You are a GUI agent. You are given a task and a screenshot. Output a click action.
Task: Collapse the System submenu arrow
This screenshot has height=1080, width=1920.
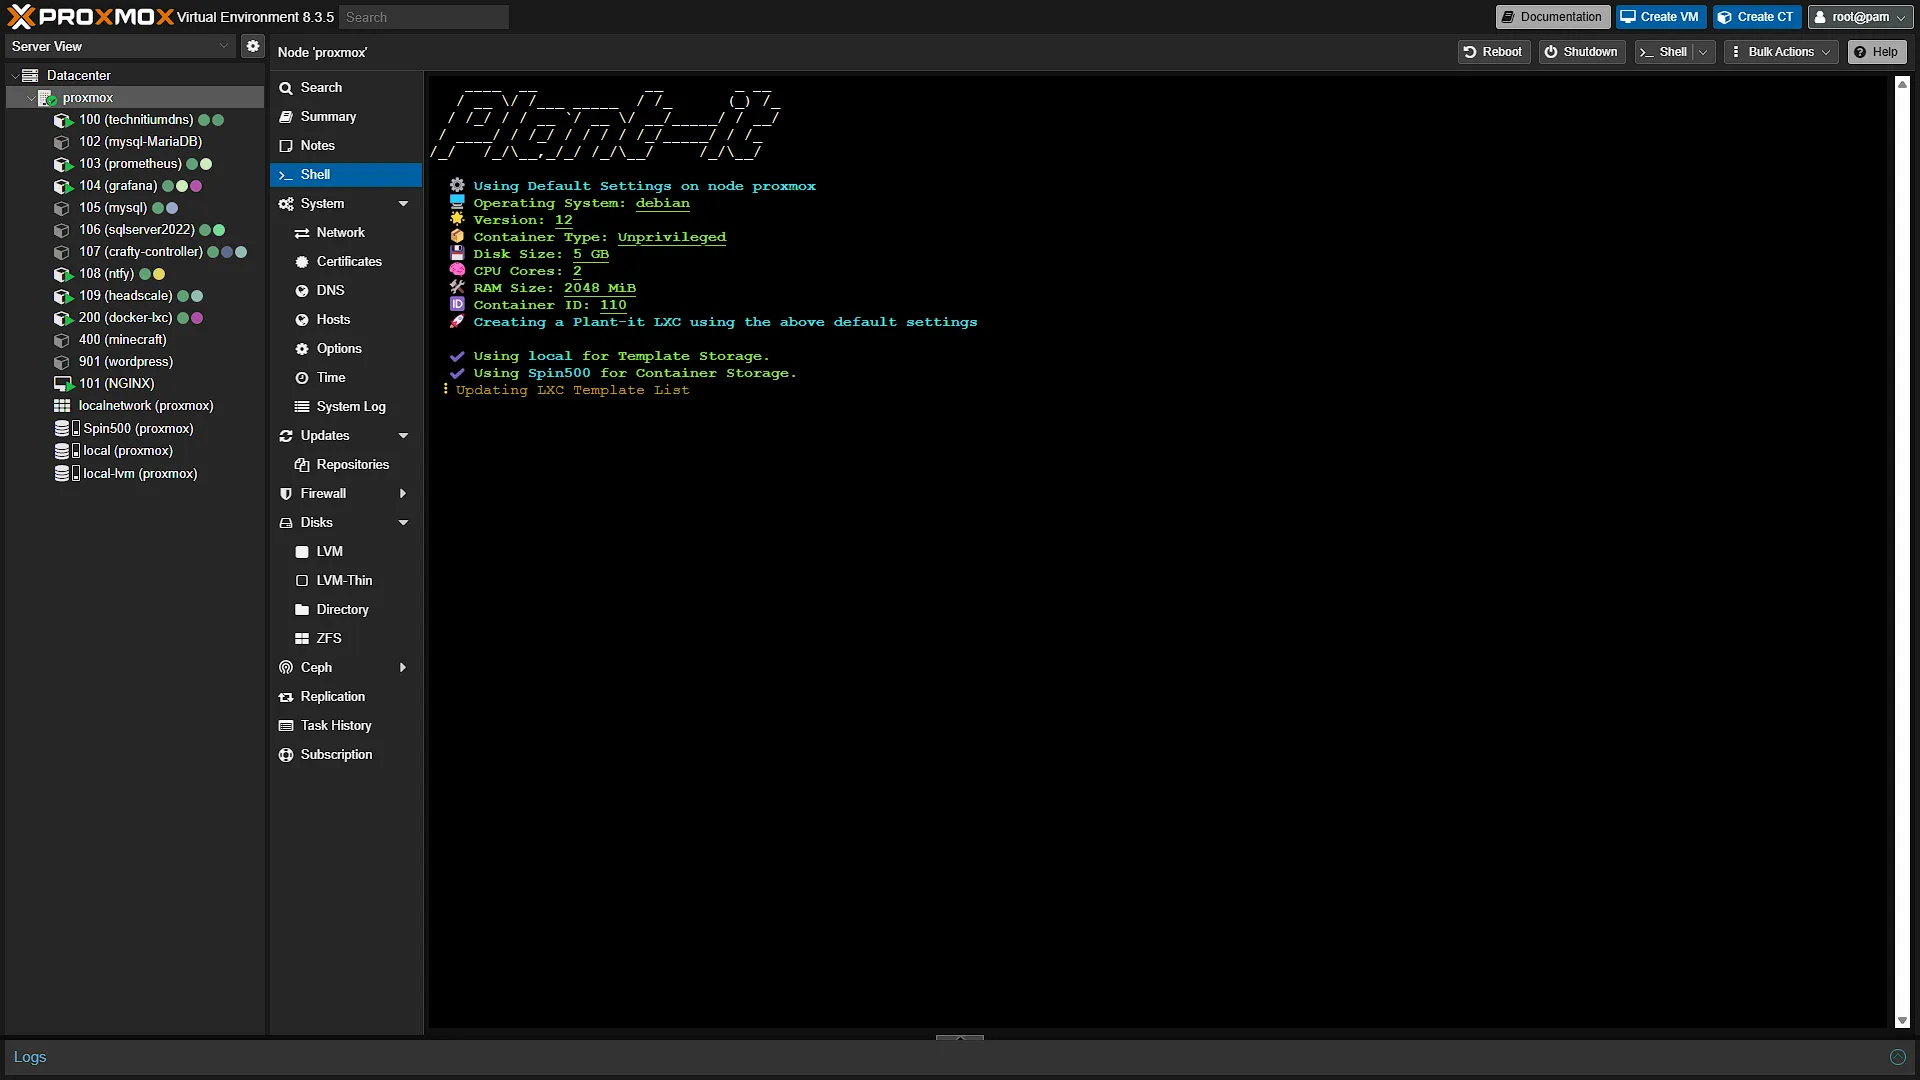403,204
